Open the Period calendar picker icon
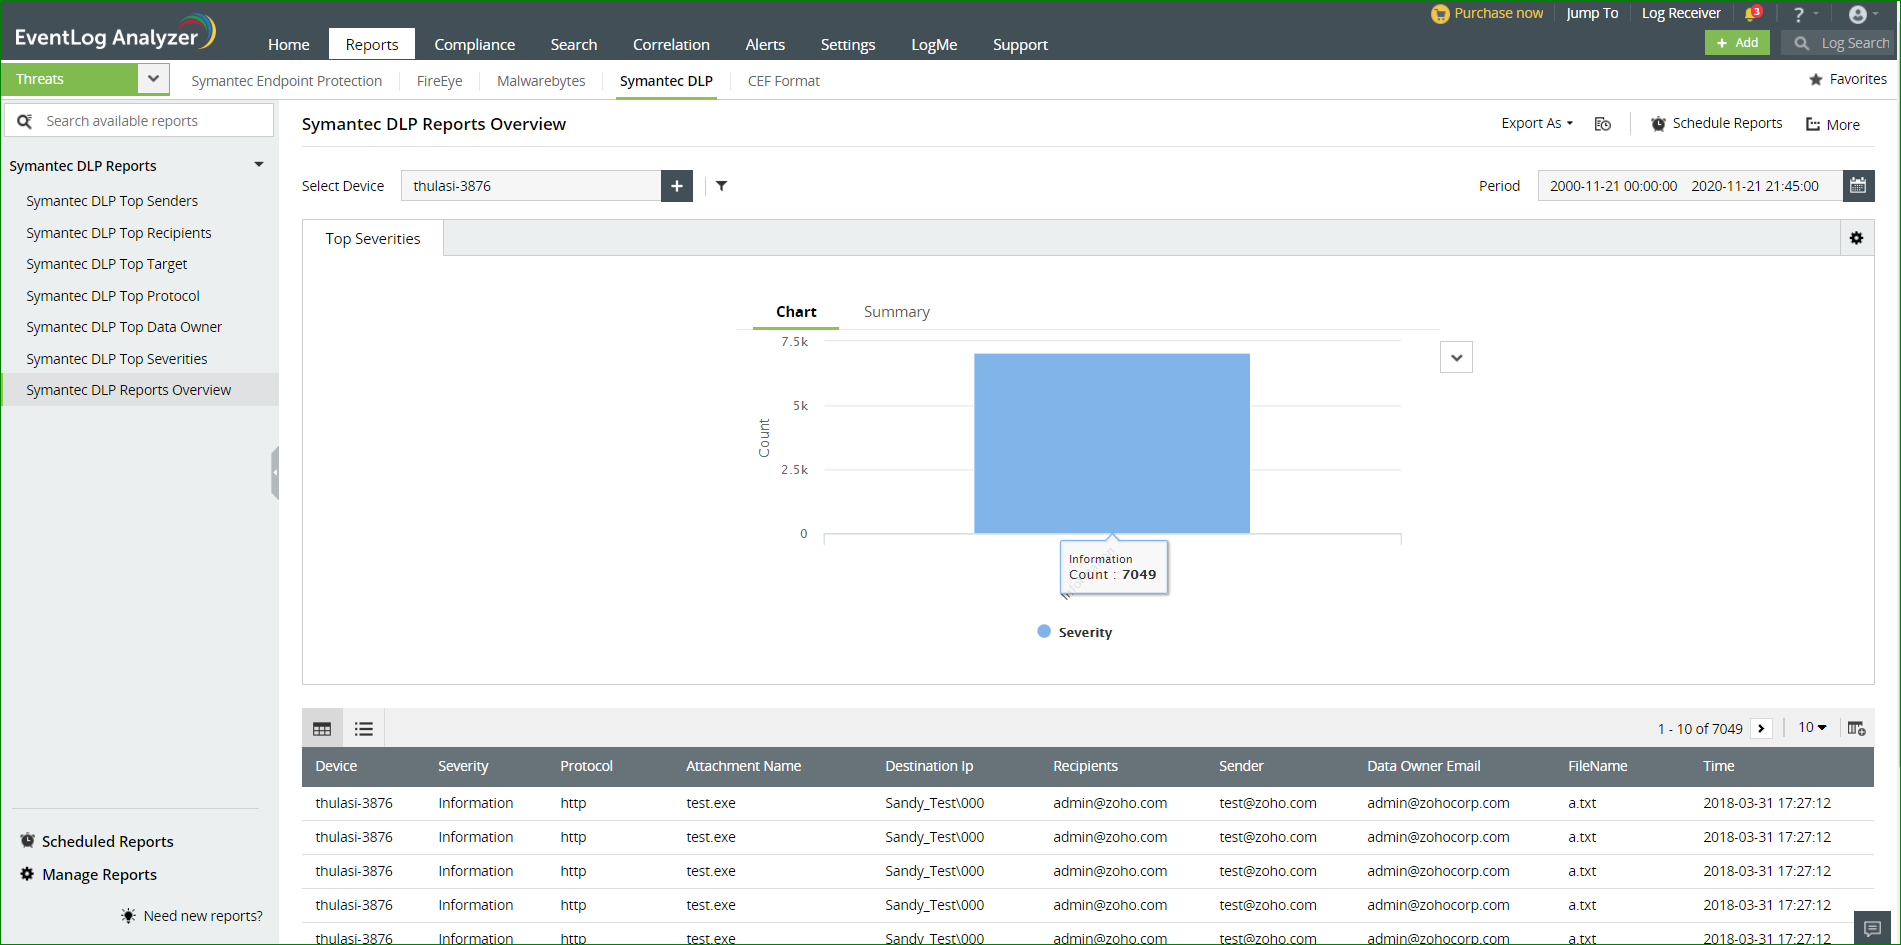 [x=1857, y=186]
